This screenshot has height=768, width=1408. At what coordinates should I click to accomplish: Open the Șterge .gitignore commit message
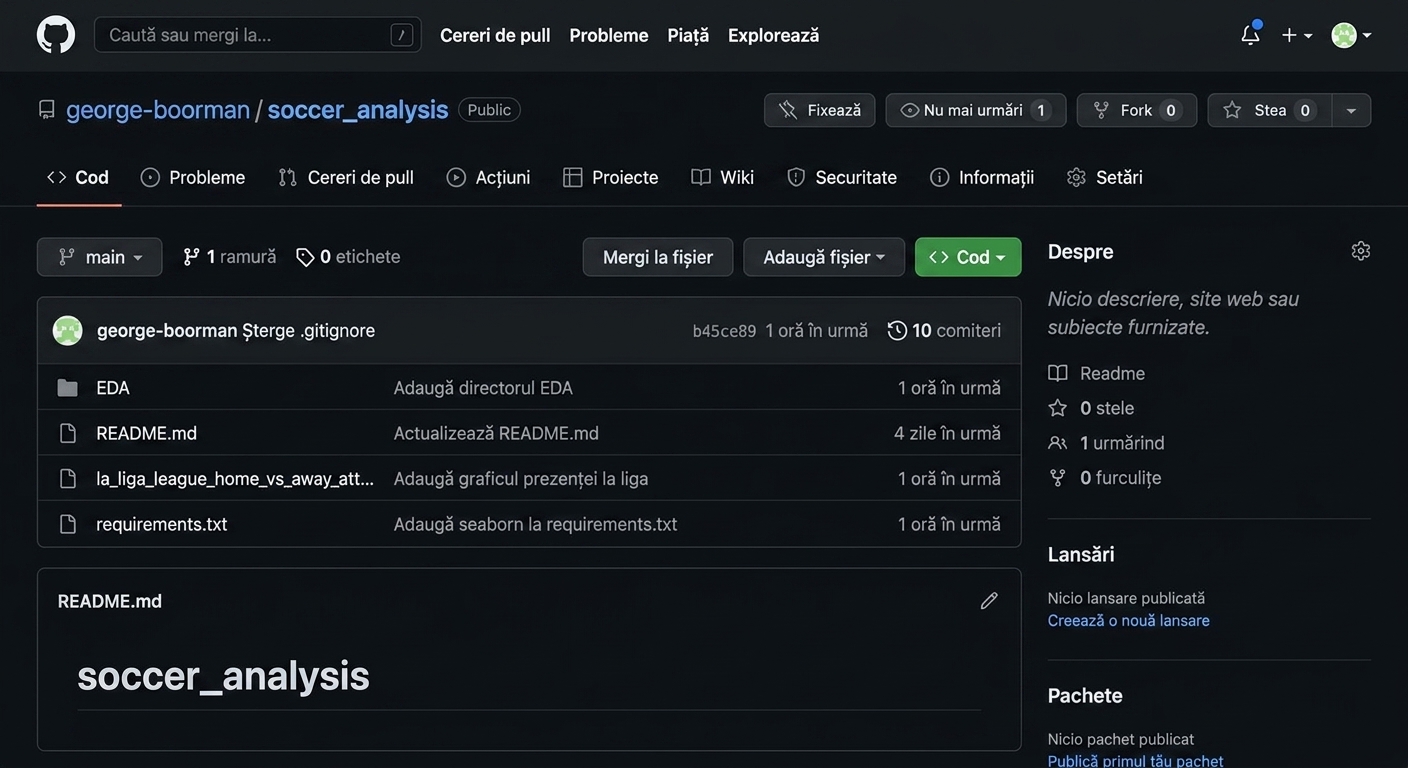308,330
